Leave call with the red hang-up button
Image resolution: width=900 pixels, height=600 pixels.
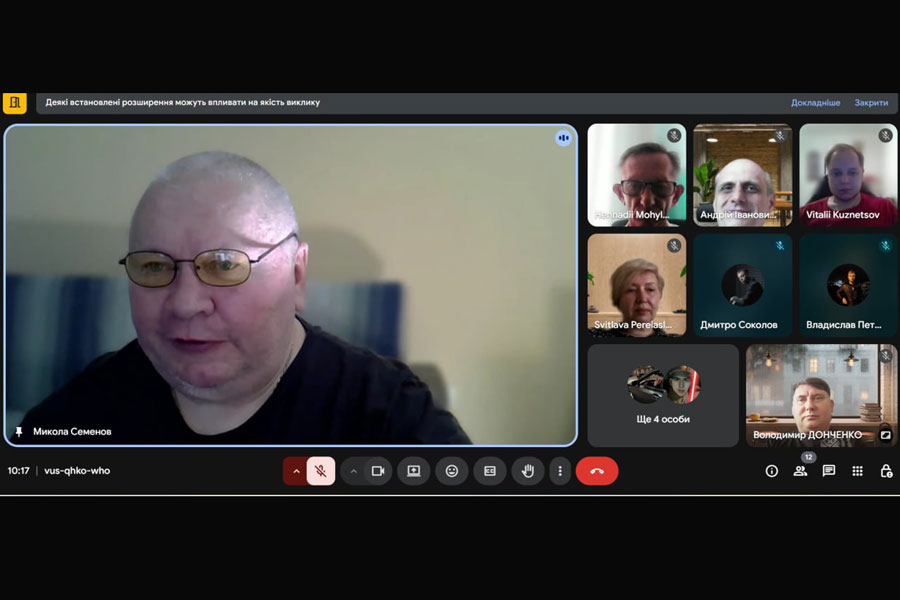point(597,471)
